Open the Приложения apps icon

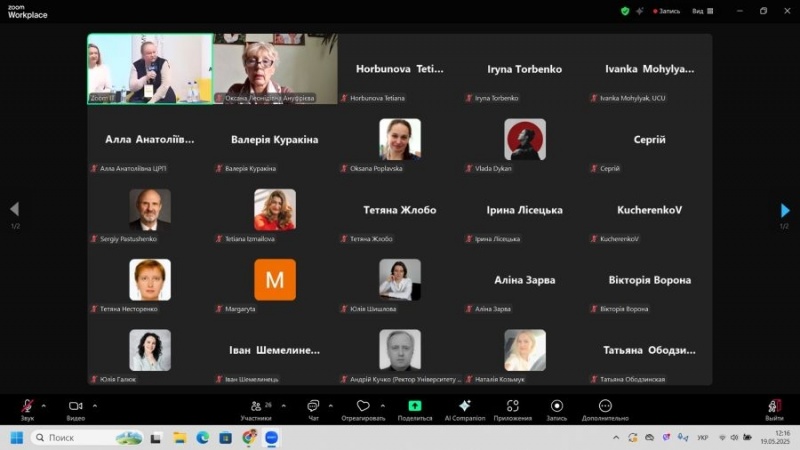point(512,406)
